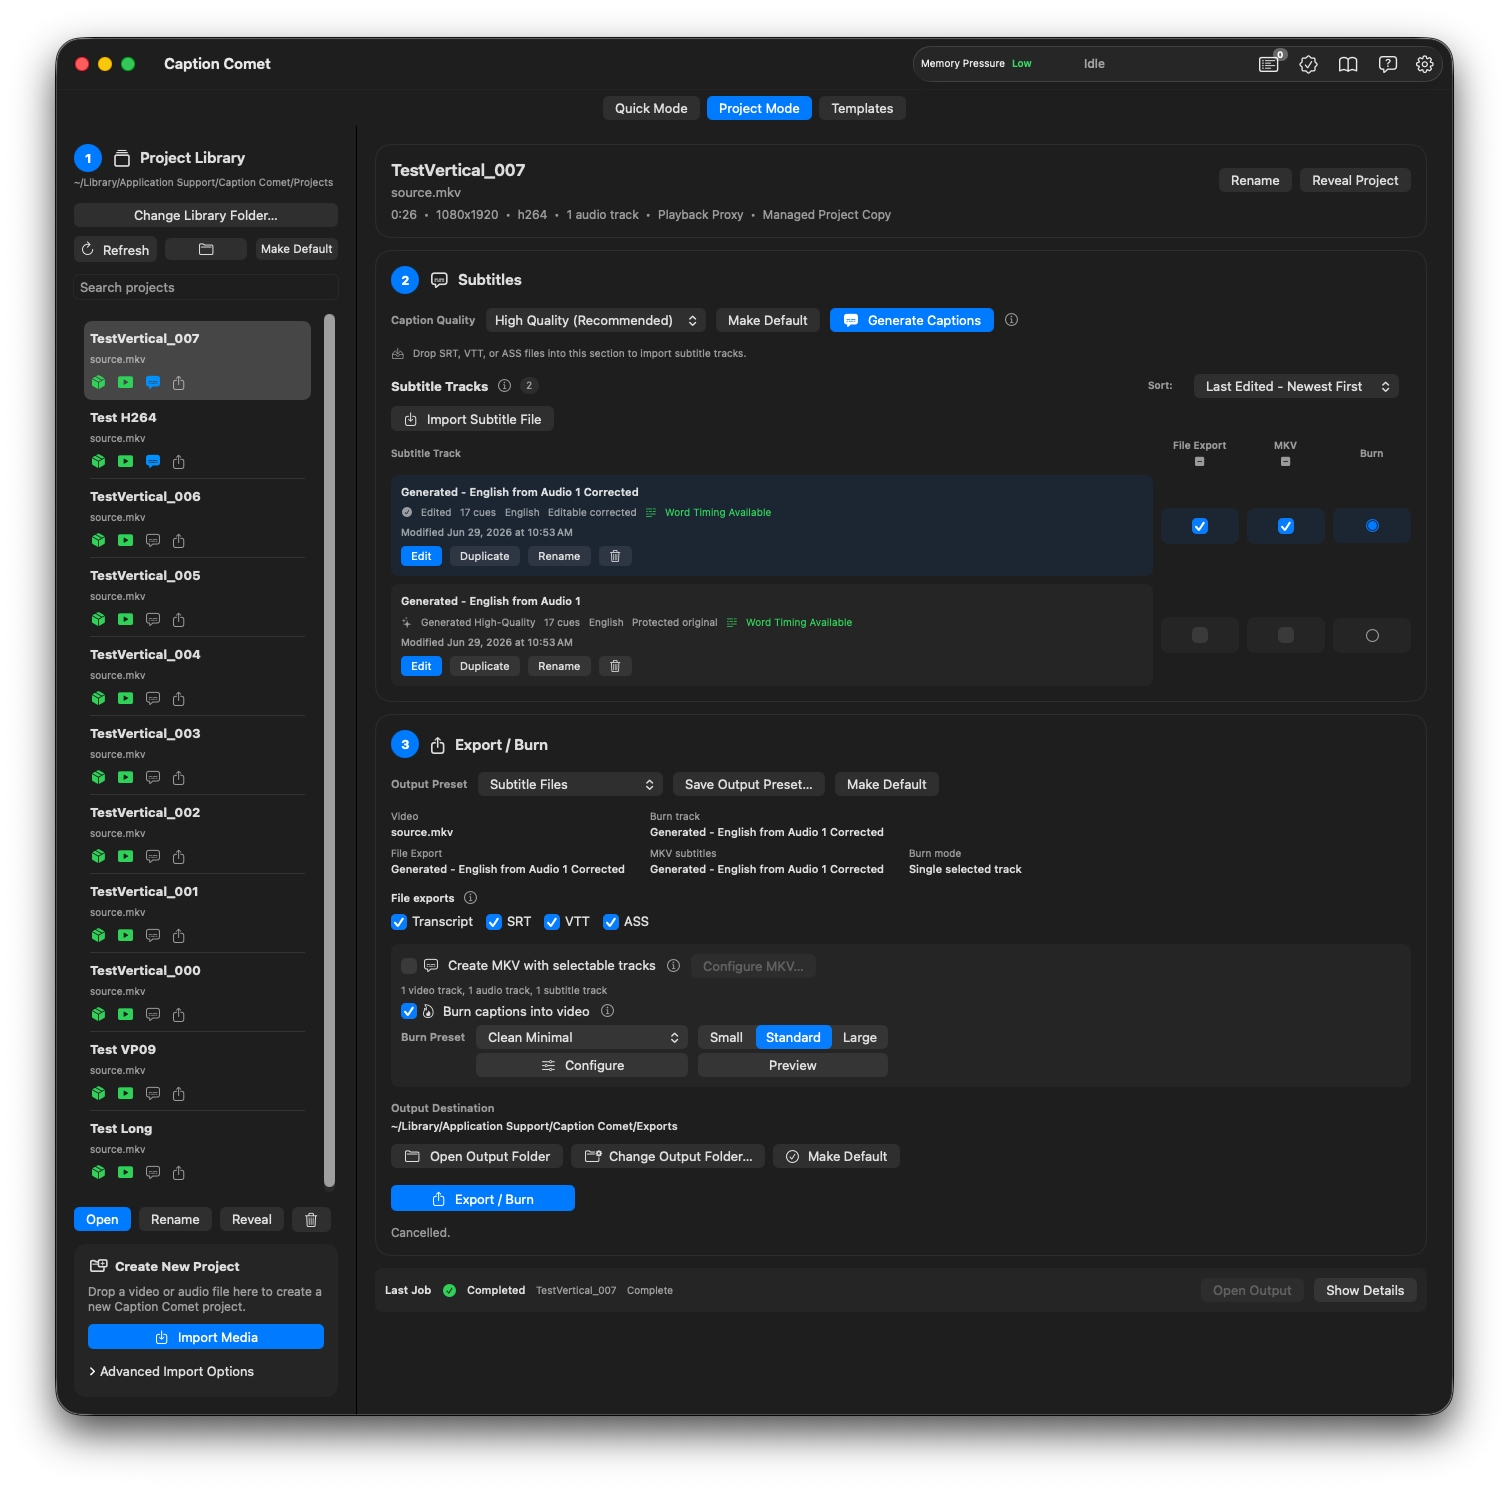Select Large burn caption size
Image resolution: width=1509 pixels, height=1489 pixels.
point(860,1037)
